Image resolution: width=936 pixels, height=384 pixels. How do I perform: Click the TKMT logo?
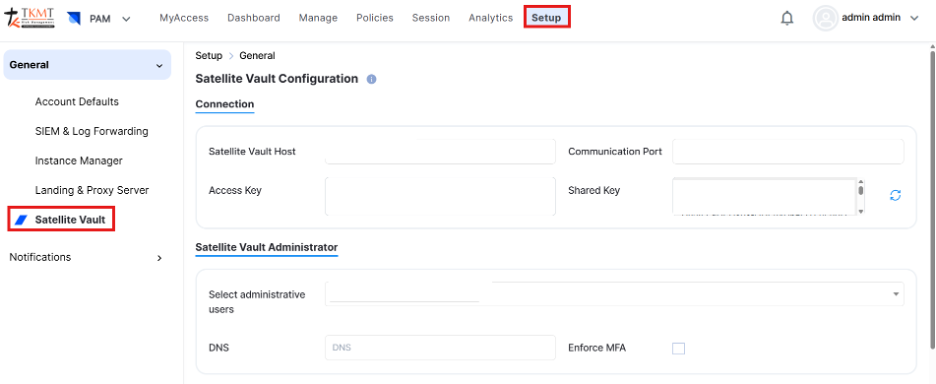click(x=30, y=17)
